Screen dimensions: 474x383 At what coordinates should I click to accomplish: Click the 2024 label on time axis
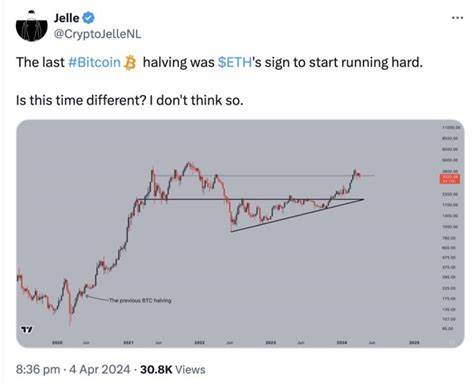[x=342, y=342]
